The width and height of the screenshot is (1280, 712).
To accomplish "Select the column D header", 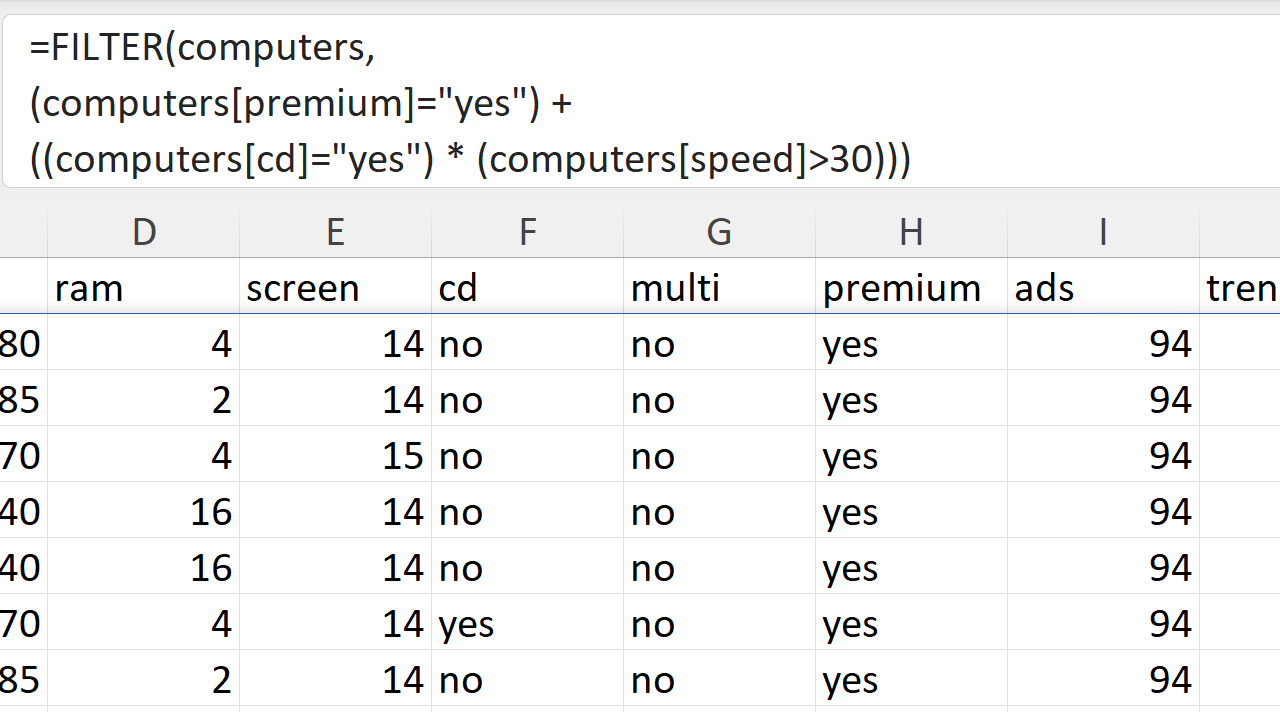I will point(144,232).
